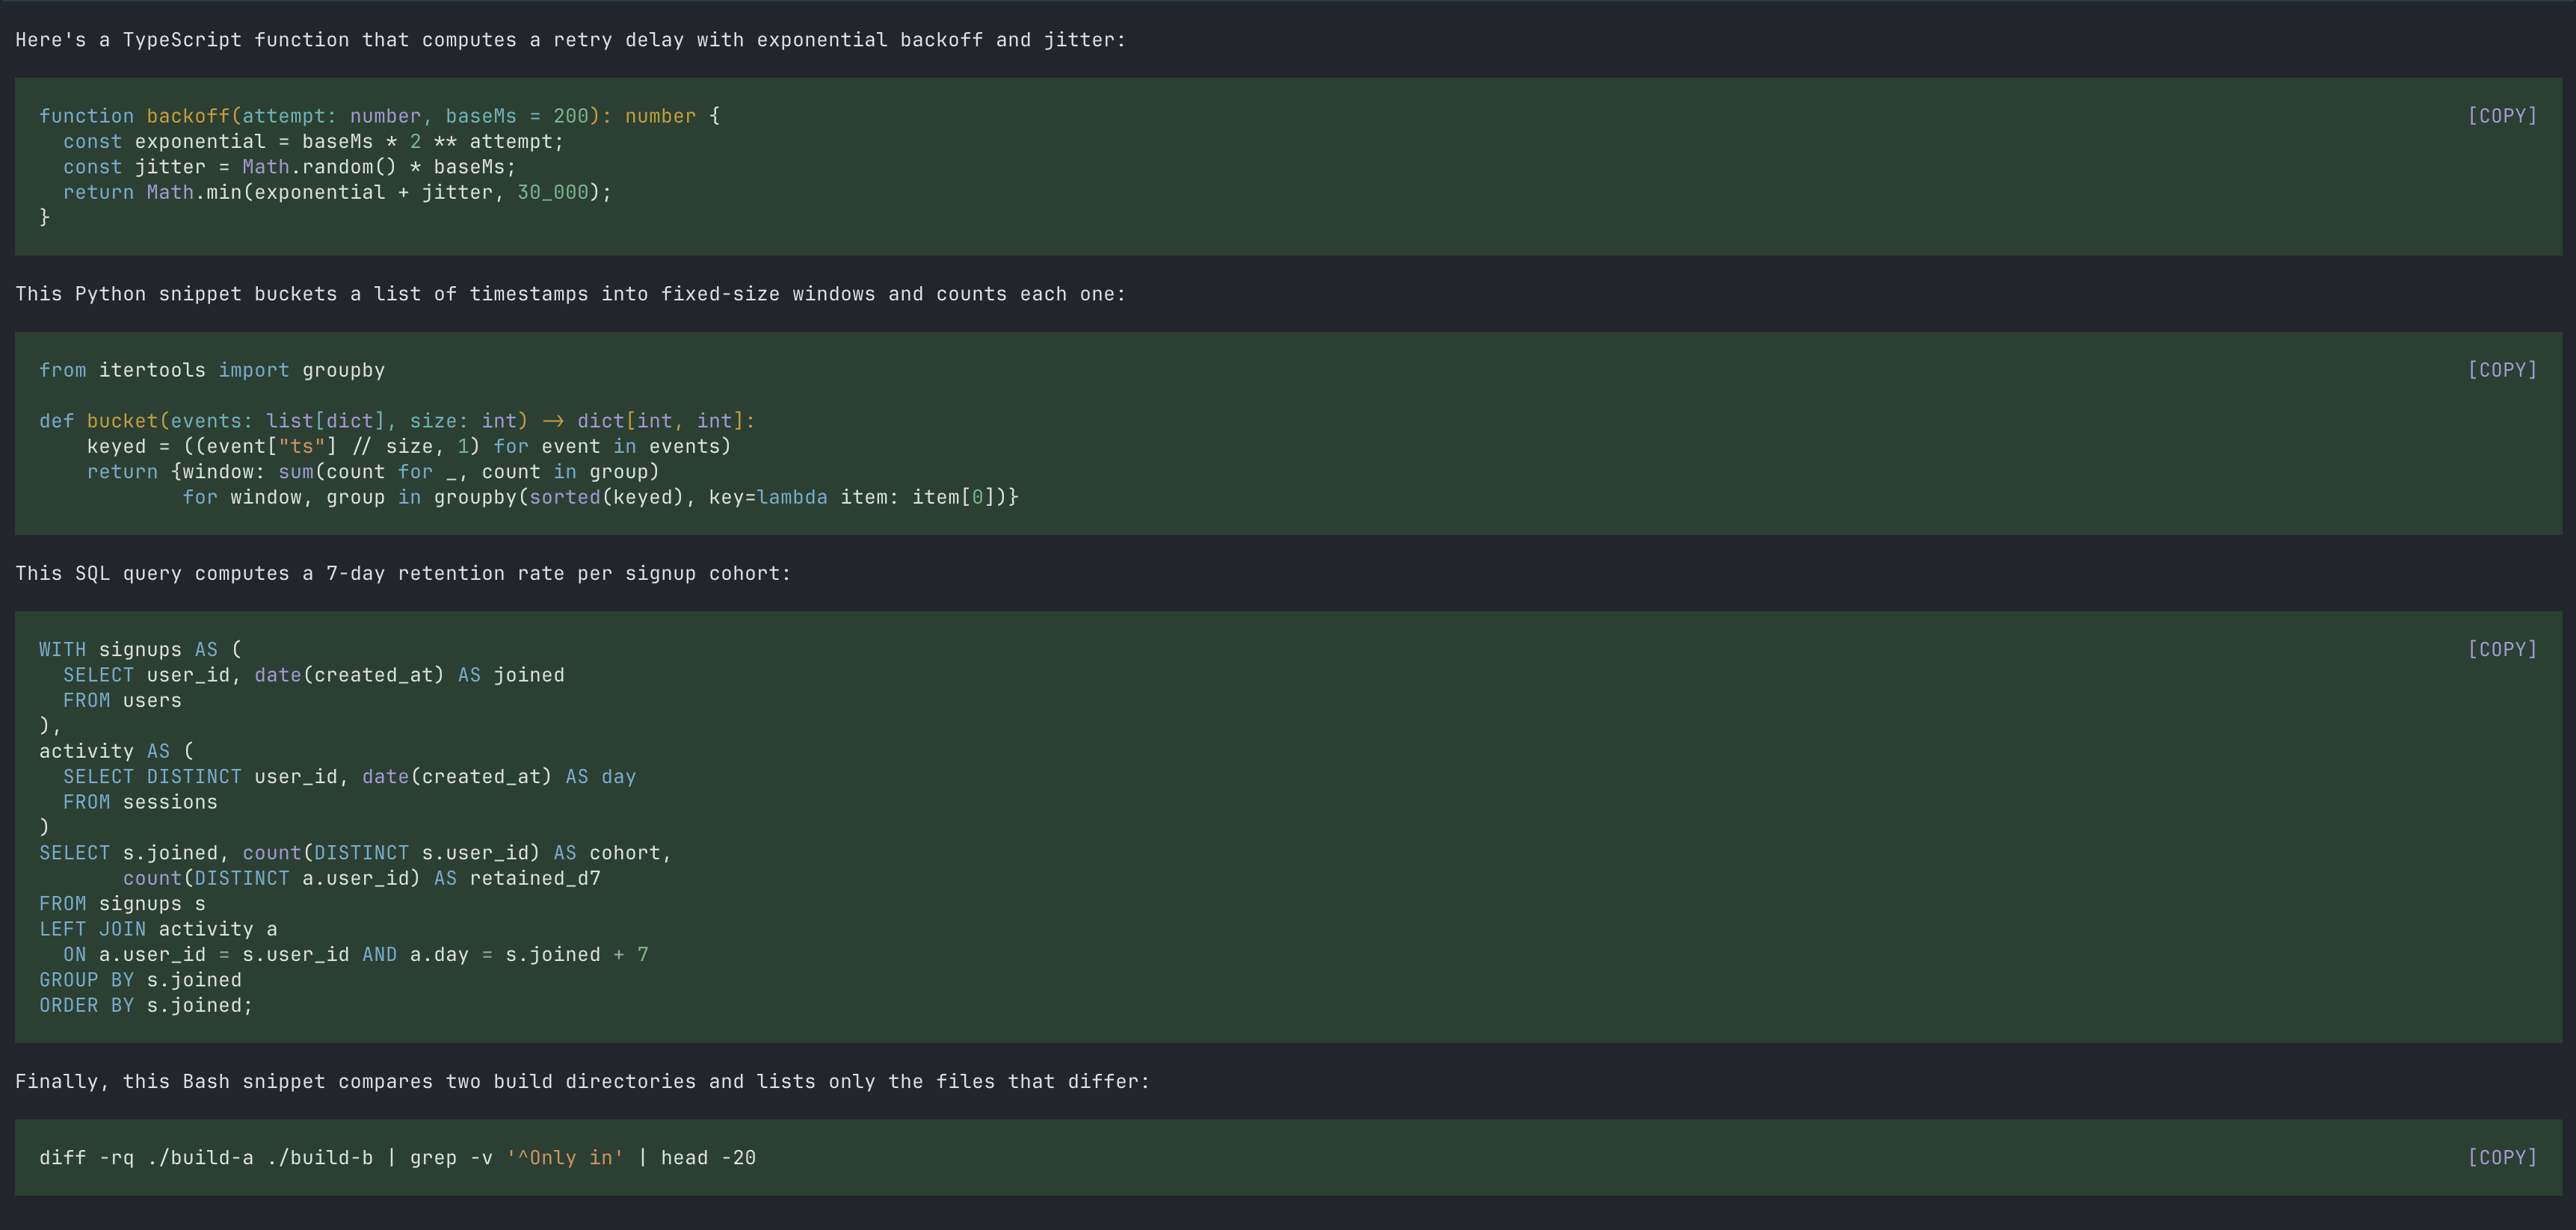Image resolution: width=2576 pixels, height=1230 pixels.
Task: Click the line starting 'keyed = ((event["ts"] // size'
Action: click(x=409, y=446)
